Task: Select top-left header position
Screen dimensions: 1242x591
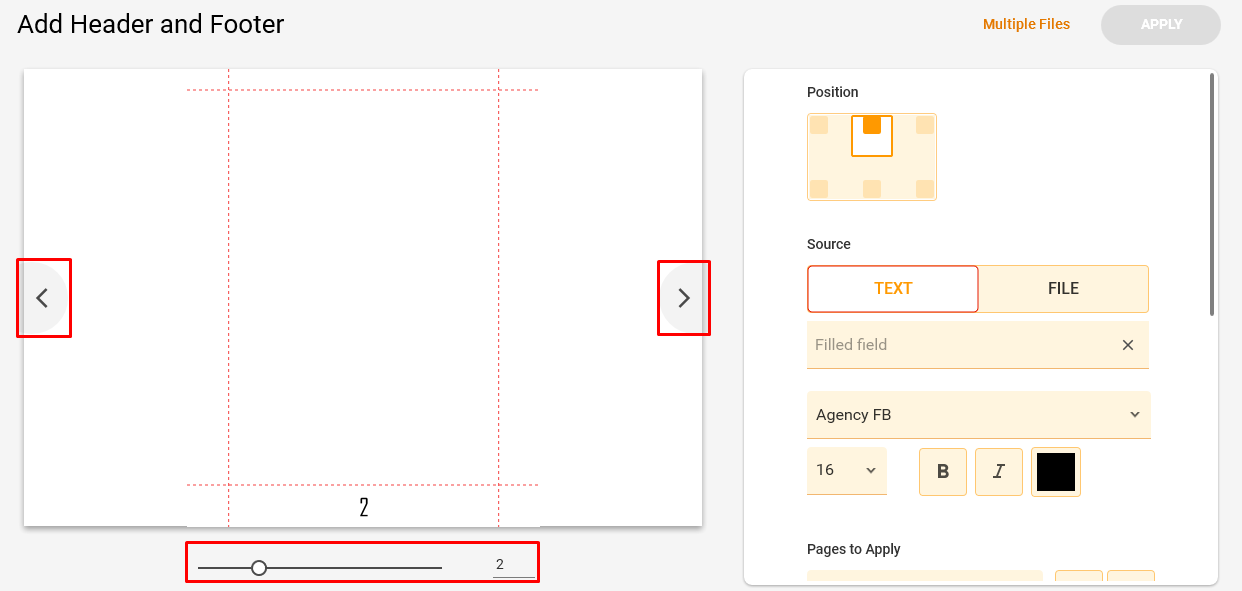Action: [x=819, y=125]
